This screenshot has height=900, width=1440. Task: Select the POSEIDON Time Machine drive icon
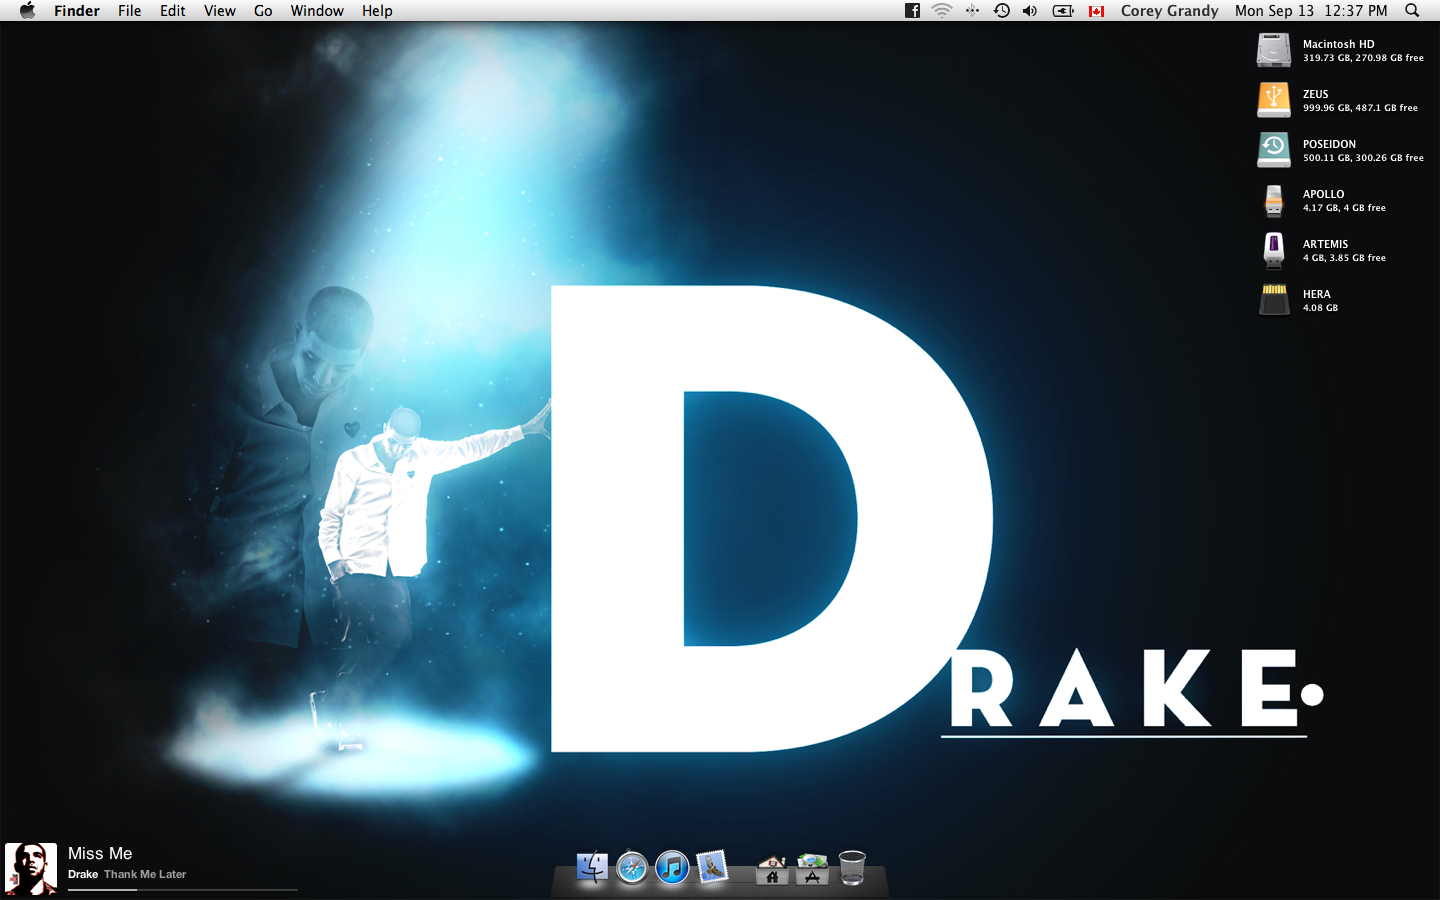1273,150
